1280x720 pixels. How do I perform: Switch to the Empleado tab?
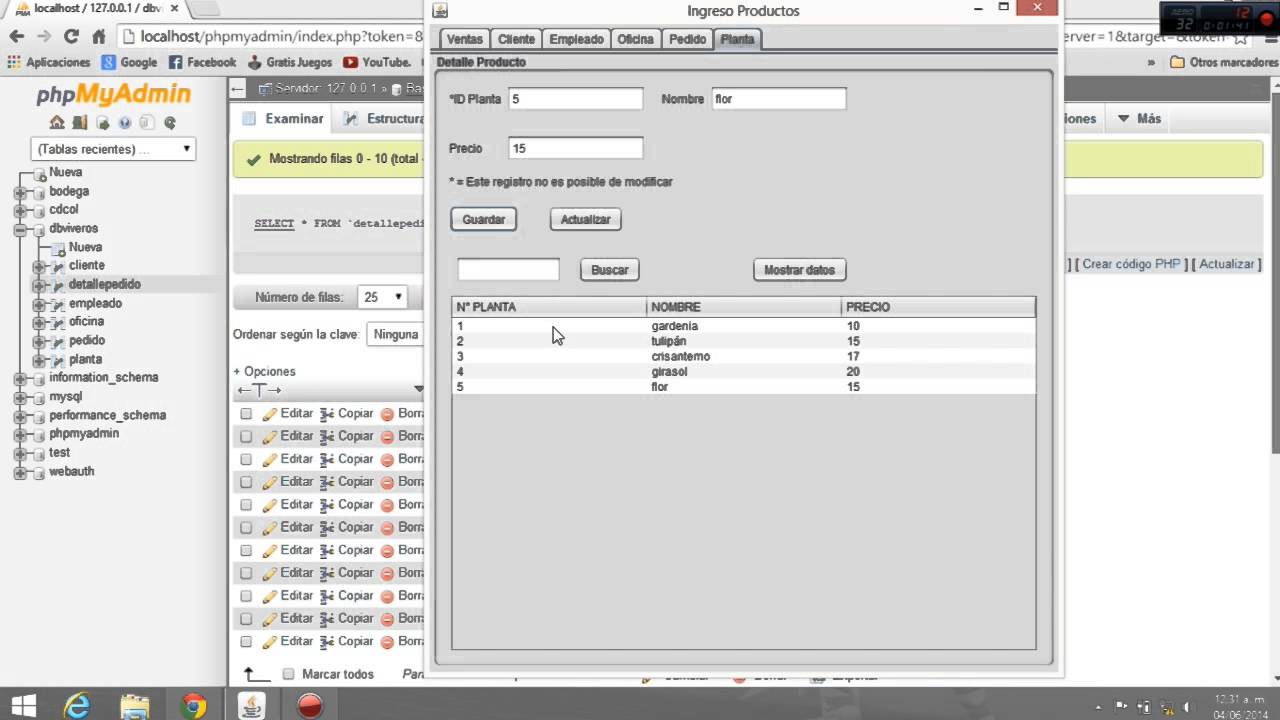(x=576, y=39)
